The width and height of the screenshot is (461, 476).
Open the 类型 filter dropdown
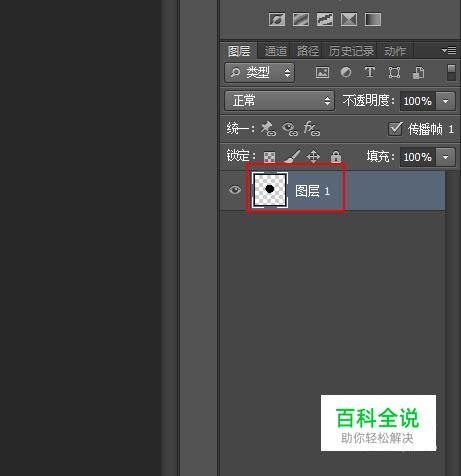tap(259, 72)
